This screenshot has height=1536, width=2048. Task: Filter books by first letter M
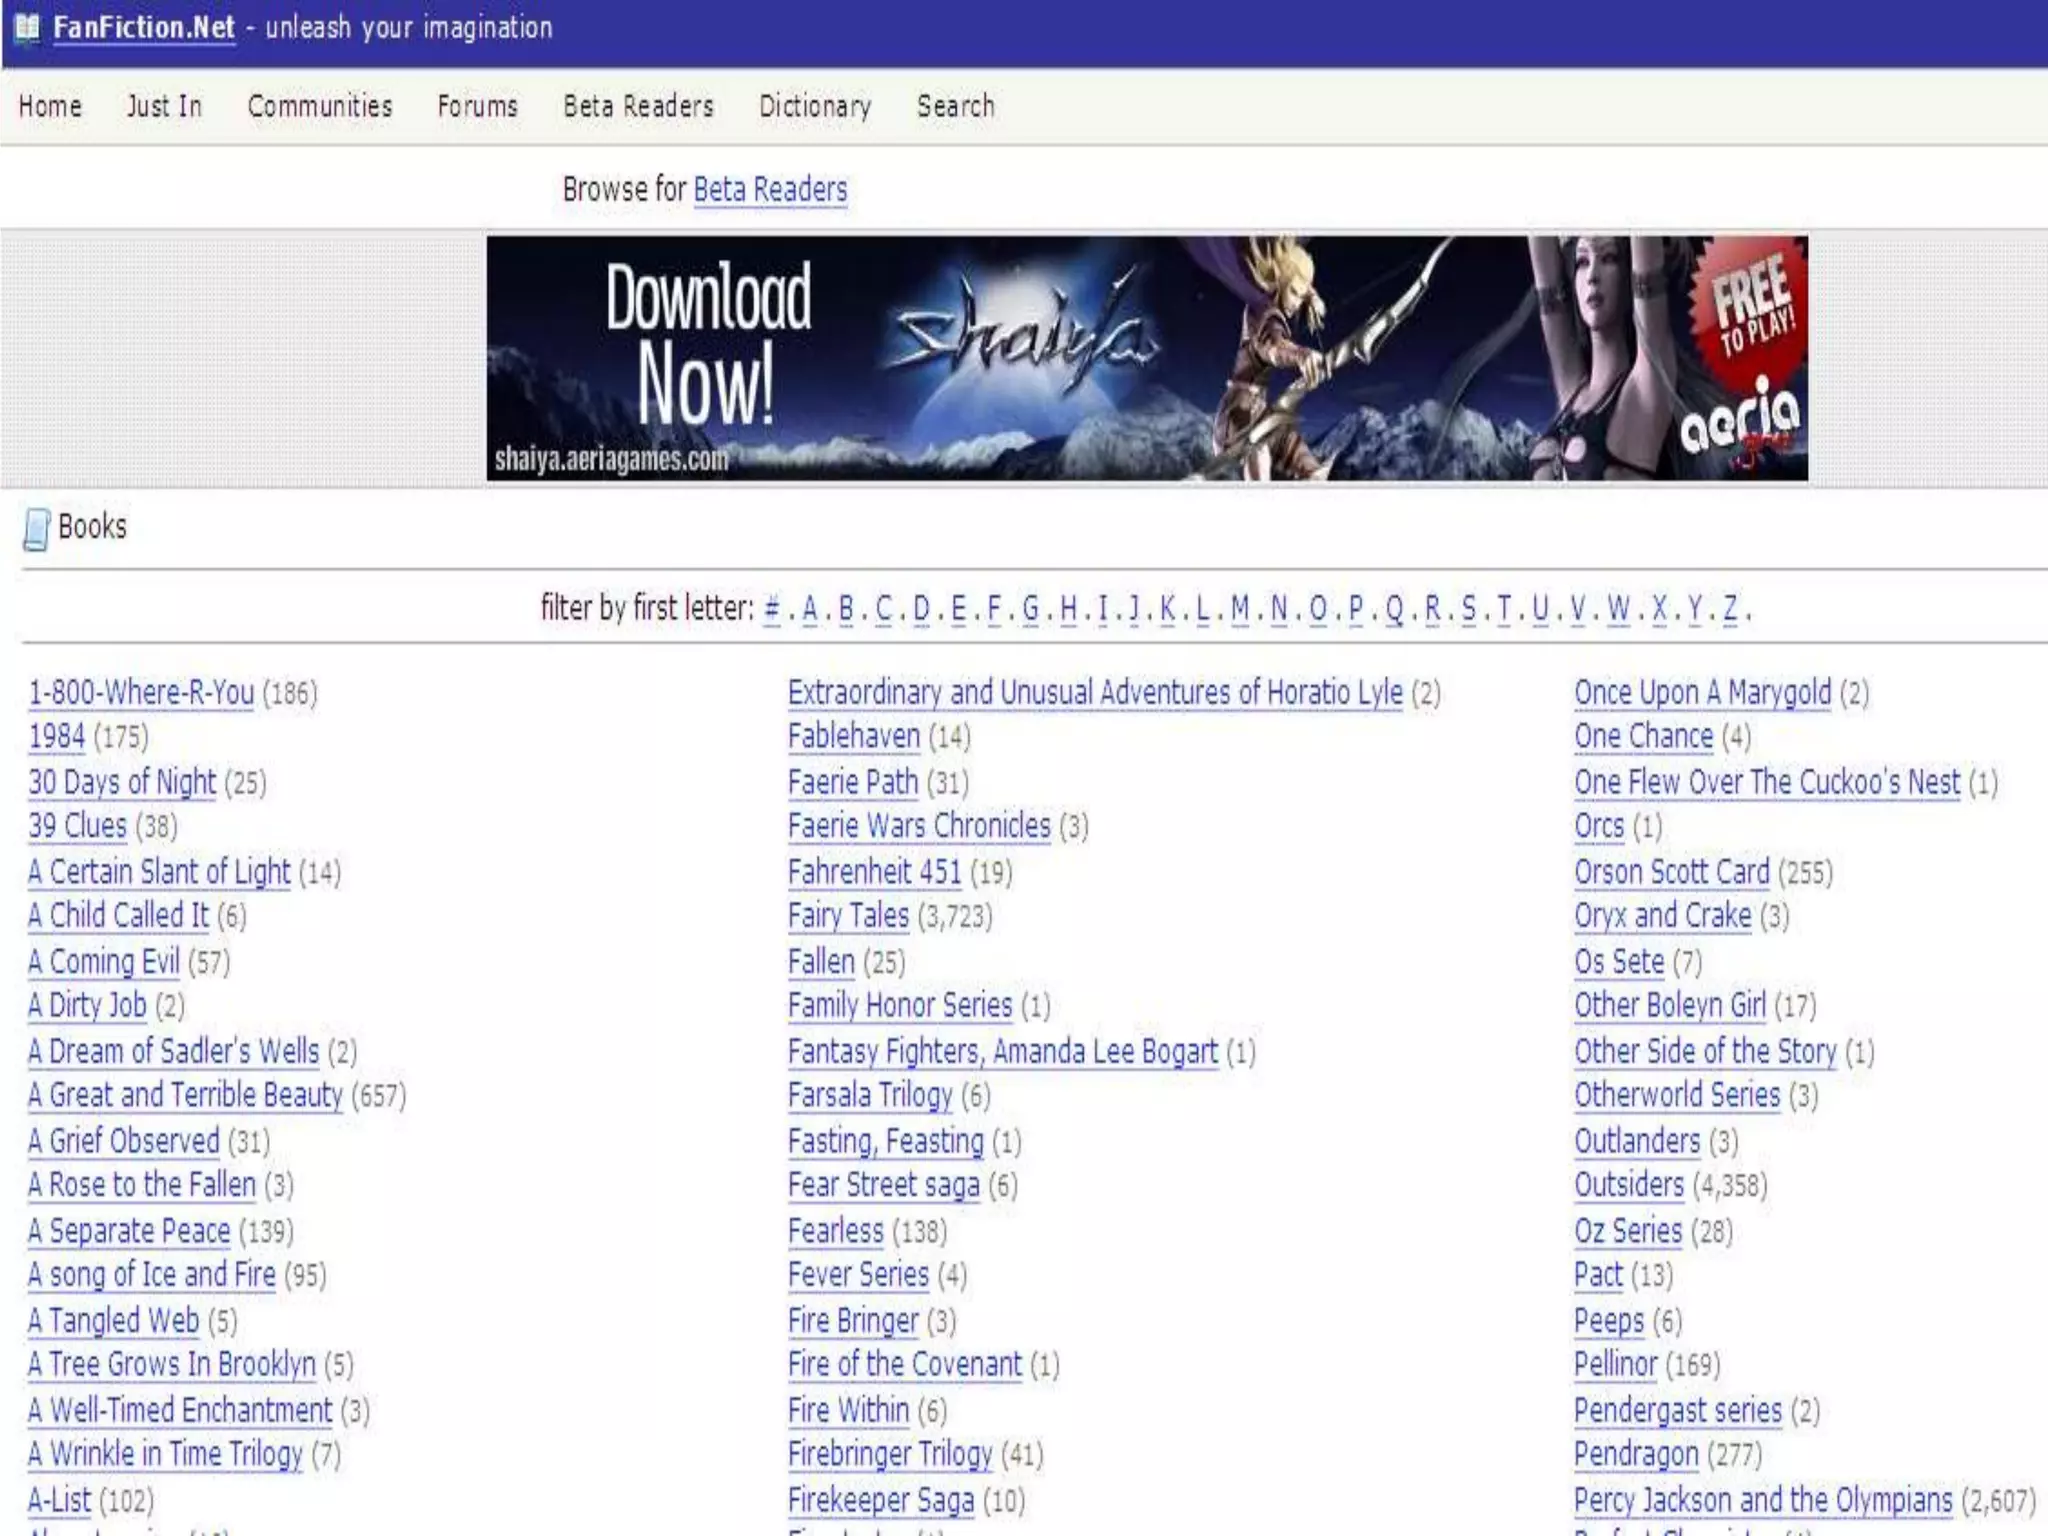click(1240, 608)
